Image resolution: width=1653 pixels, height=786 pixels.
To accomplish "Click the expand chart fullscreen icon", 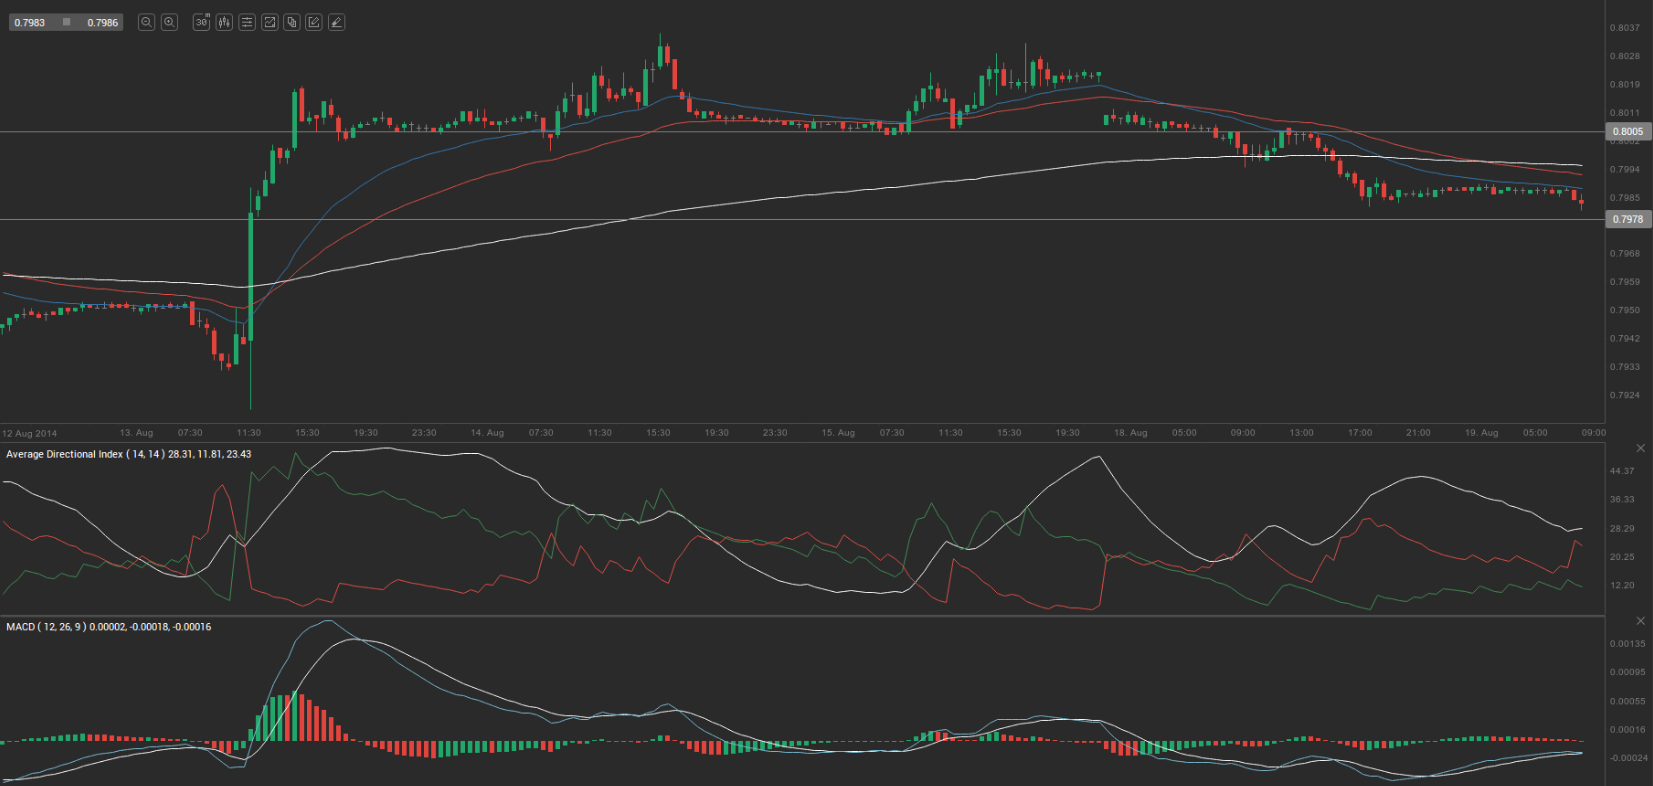I will point(269,22).
